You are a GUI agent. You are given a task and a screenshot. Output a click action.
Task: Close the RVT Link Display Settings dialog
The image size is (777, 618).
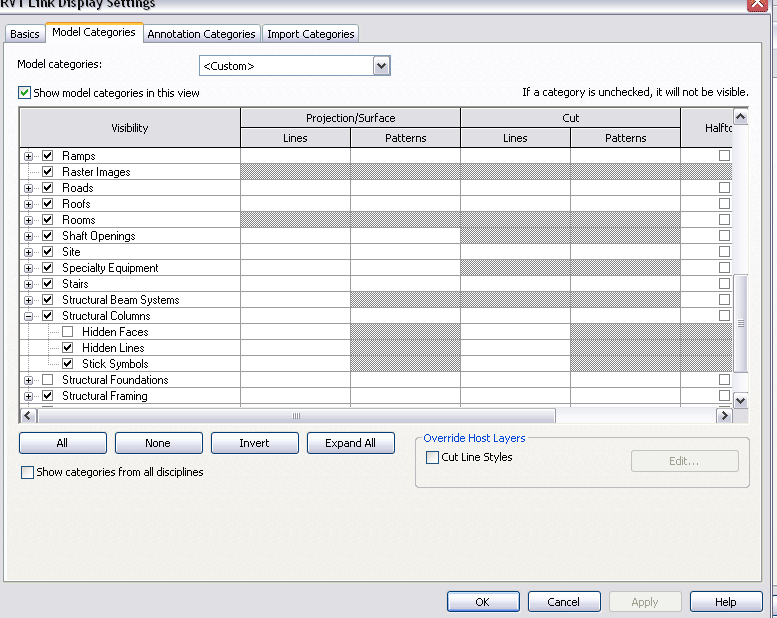tap(758, 5)
